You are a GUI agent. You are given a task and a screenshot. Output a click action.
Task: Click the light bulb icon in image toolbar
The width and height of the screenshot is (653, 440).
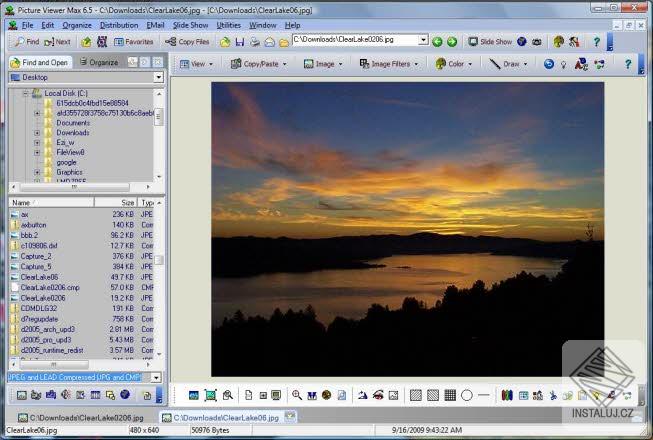point(563,65)
